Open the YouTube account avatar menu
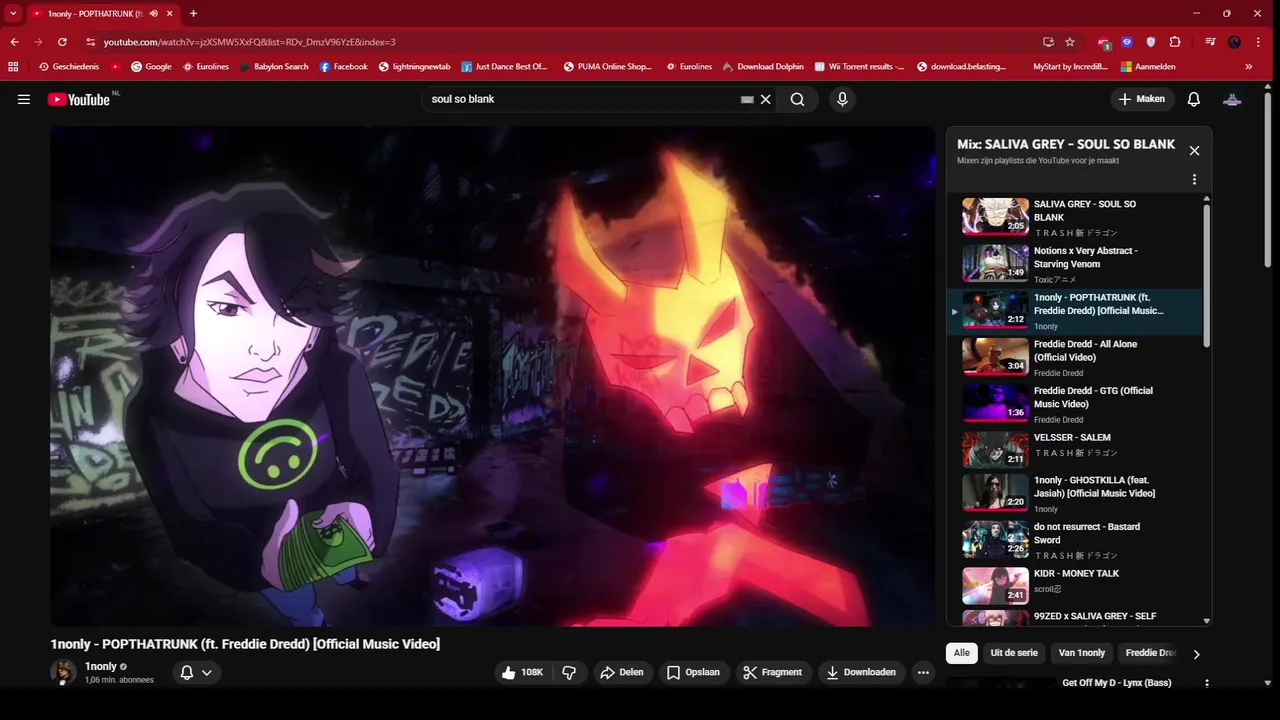 click(1233, 99)
